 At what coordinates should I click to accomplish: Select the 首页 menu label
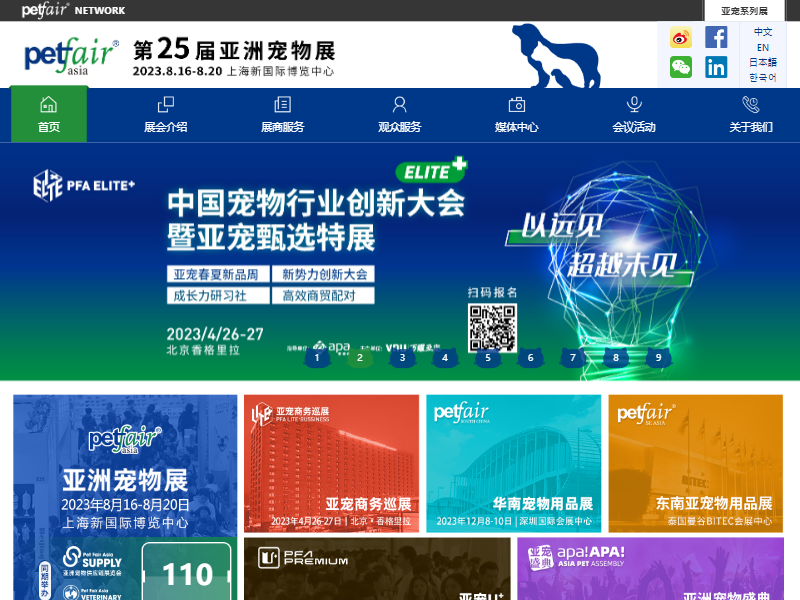(x=48, y=127)
